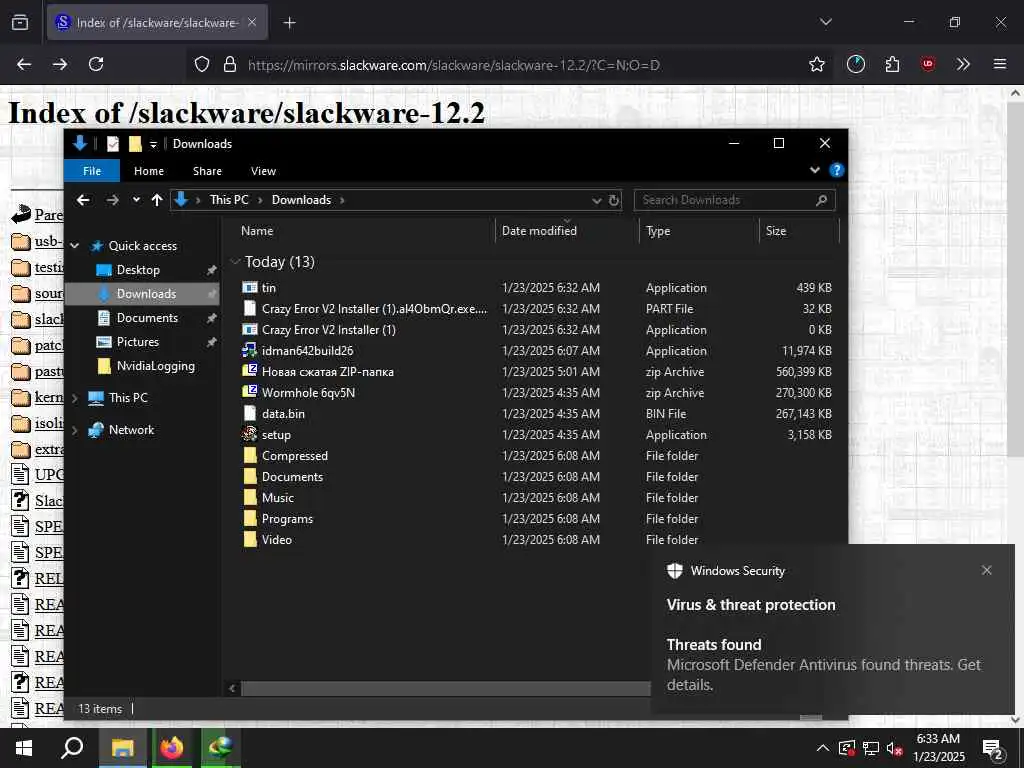Open Windows taskbar search
The width and height of the screenshot is (1024, 768).
tap(72, 748)
